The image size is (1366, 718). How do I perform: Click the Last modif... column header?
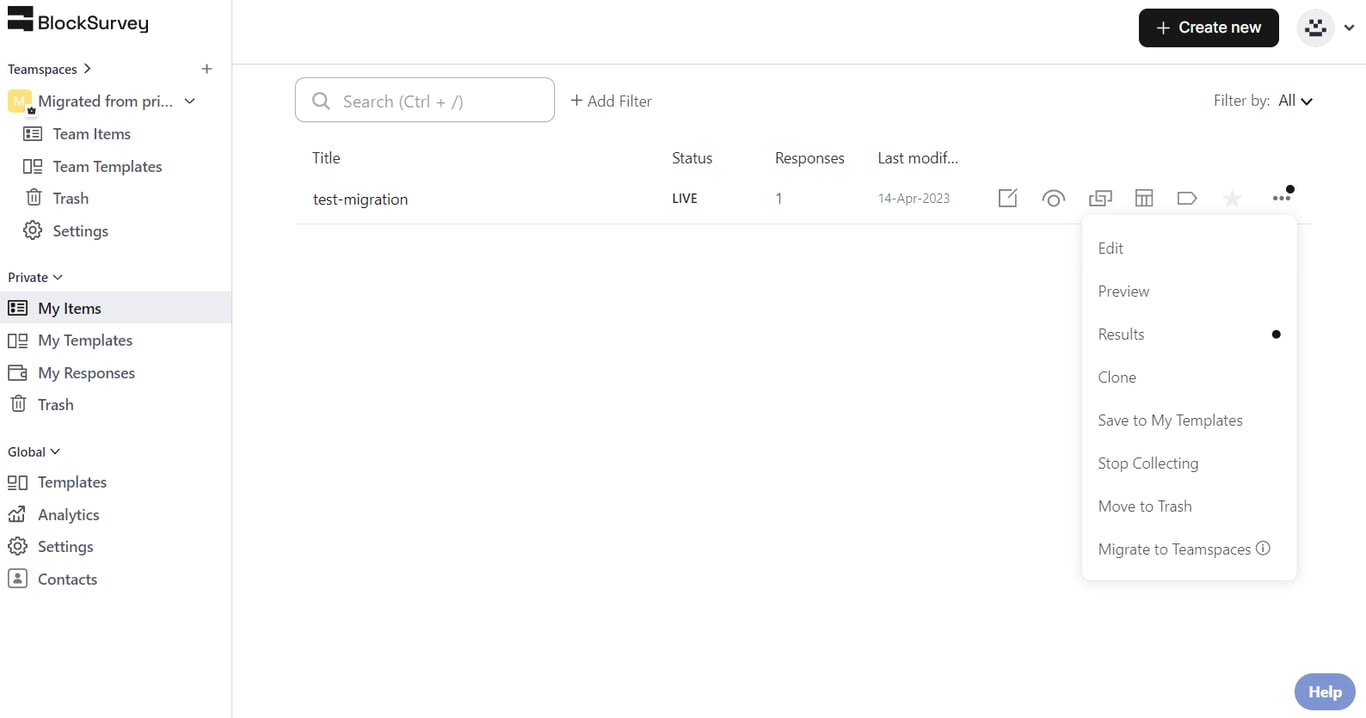918,158
